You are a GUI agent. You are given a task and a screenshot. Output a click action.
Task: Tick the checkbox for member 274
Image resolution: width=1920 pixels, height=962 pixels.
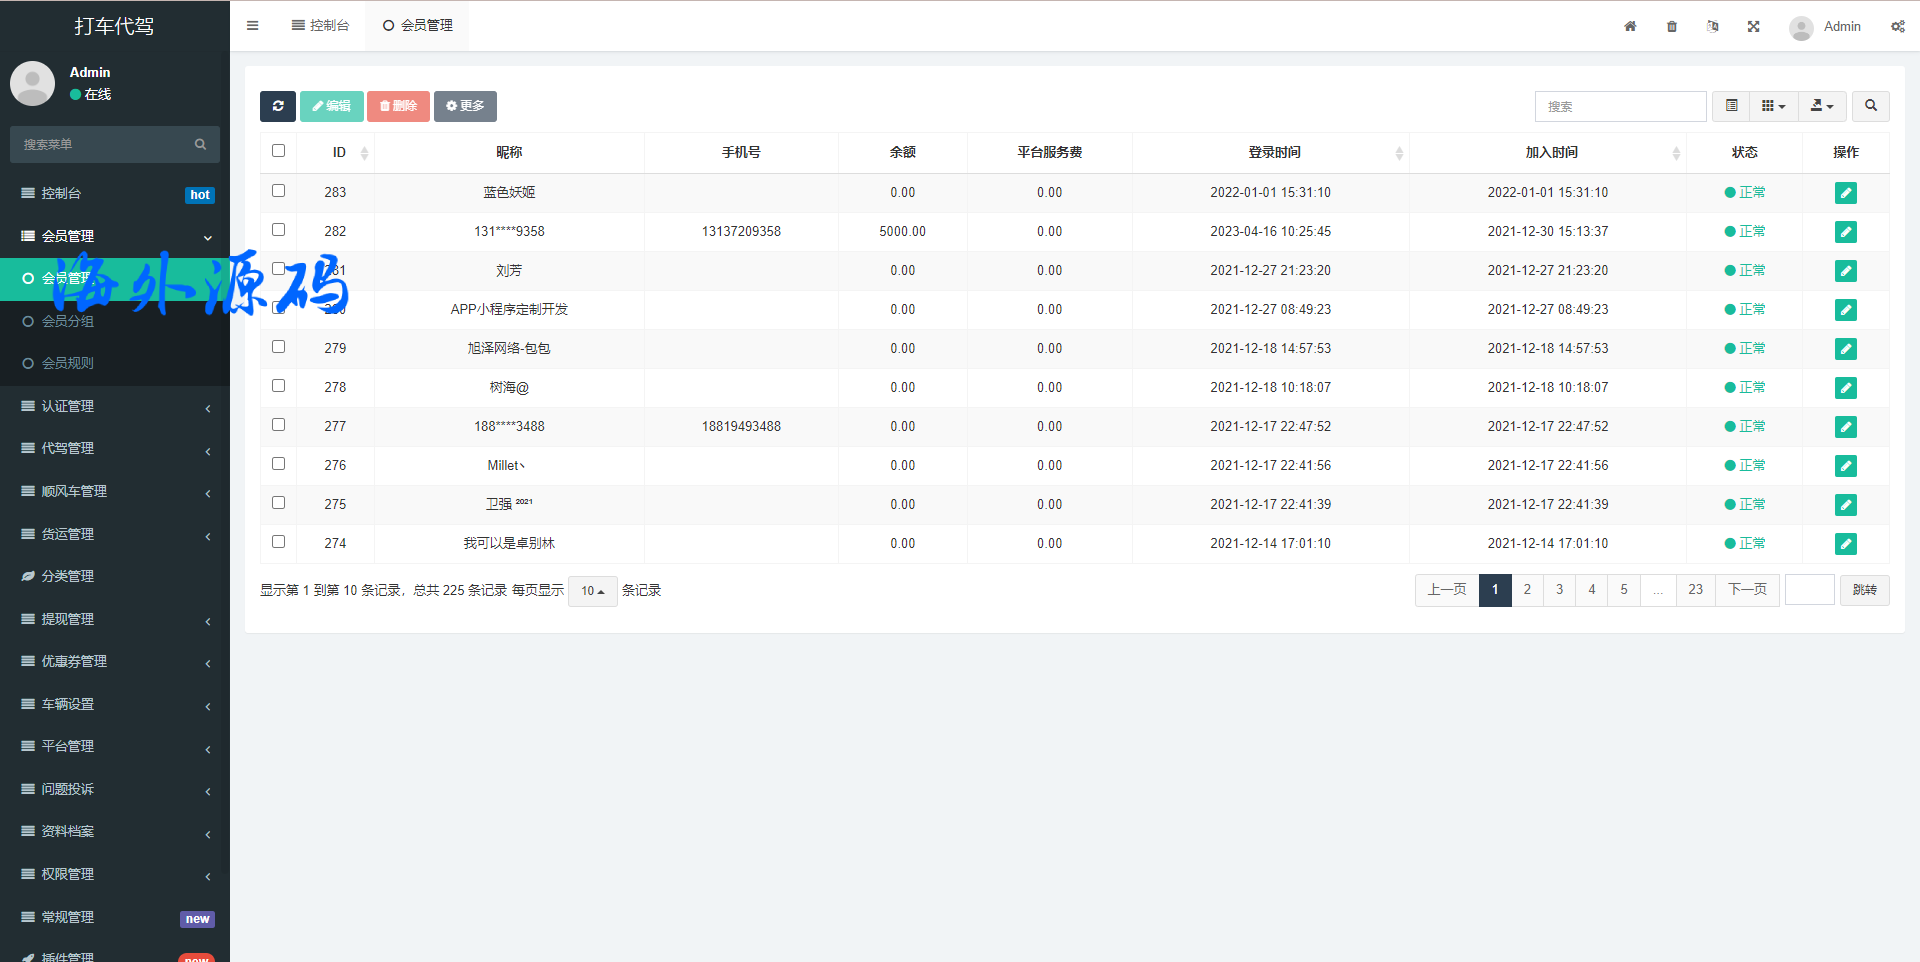(x=279, y=542)
